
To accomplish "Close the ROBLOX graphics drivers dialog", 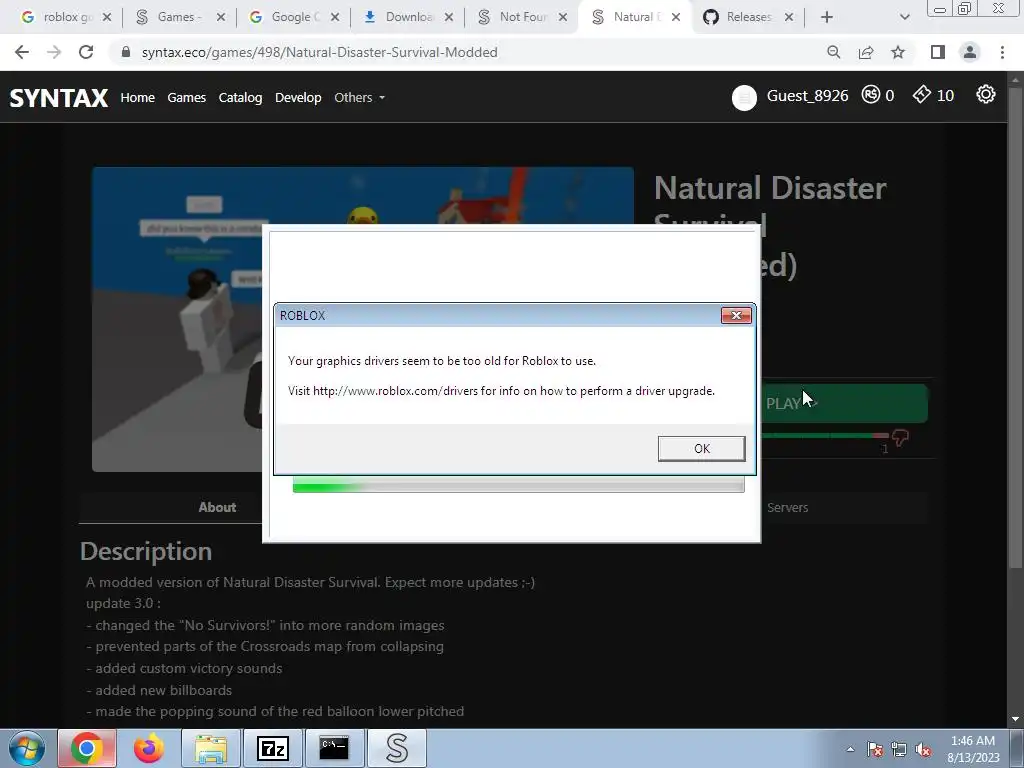I will (736, 315).
